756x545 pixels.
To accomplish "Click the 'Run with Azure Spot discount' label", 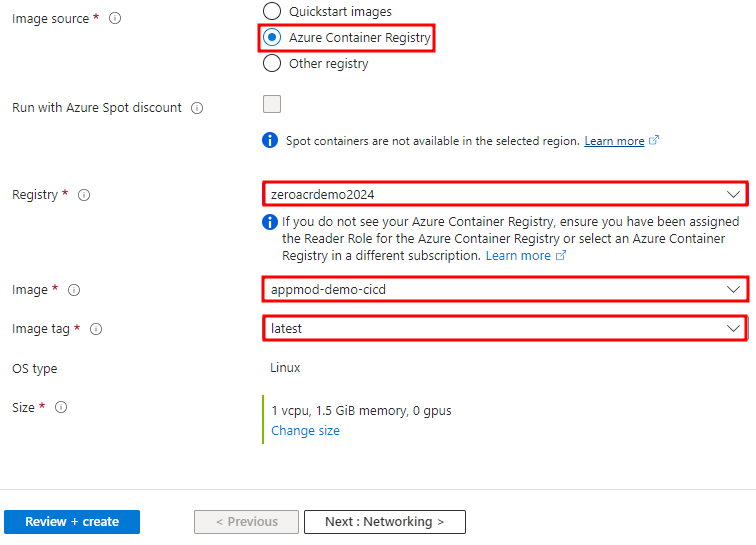I will tap(97, 108).
